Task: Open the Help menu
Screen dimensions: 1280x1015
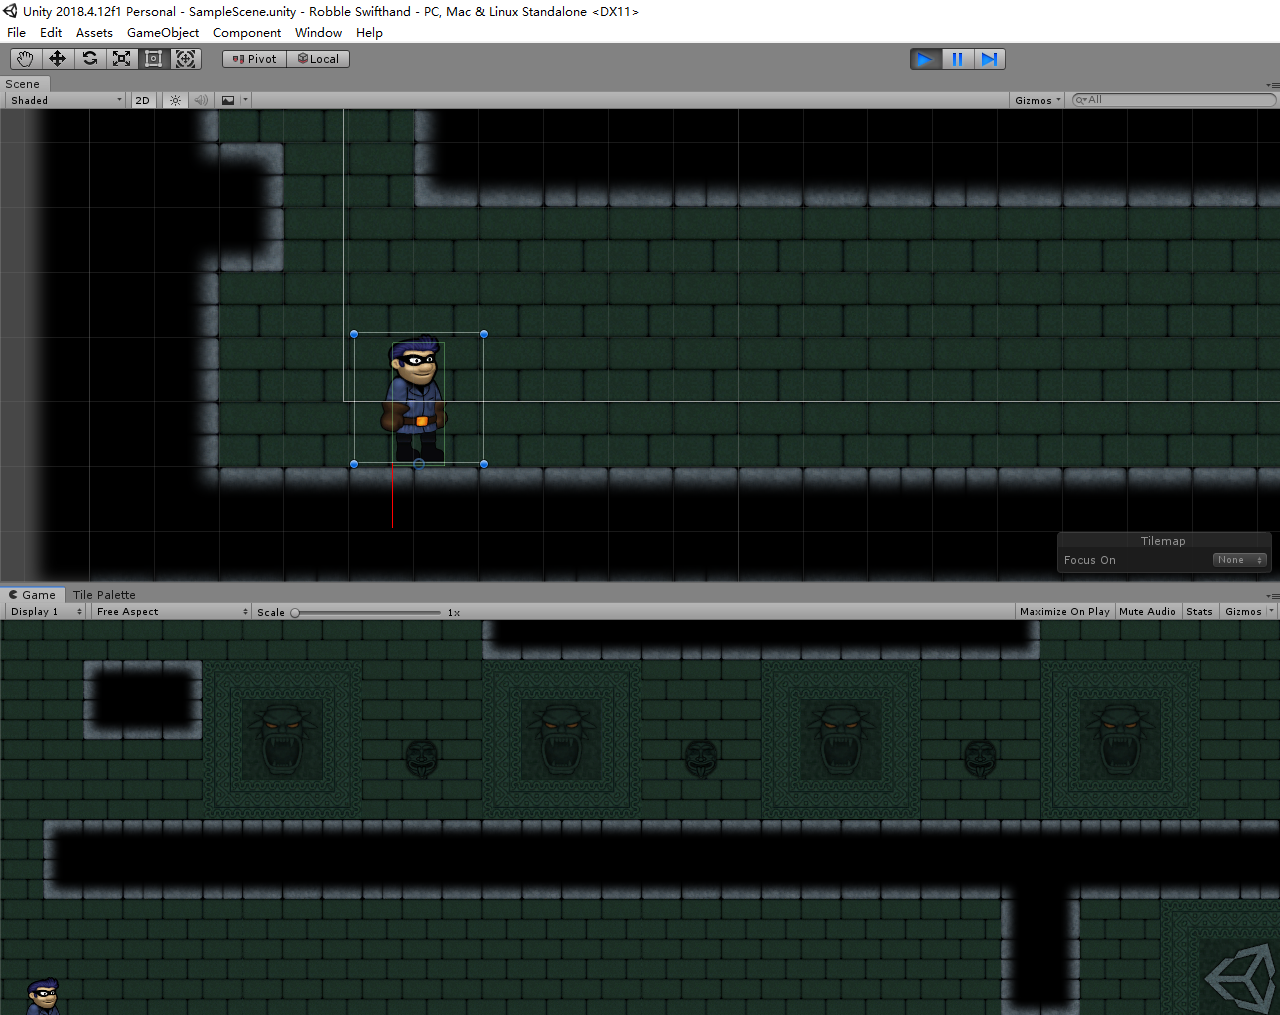Action: coord(369,33)
